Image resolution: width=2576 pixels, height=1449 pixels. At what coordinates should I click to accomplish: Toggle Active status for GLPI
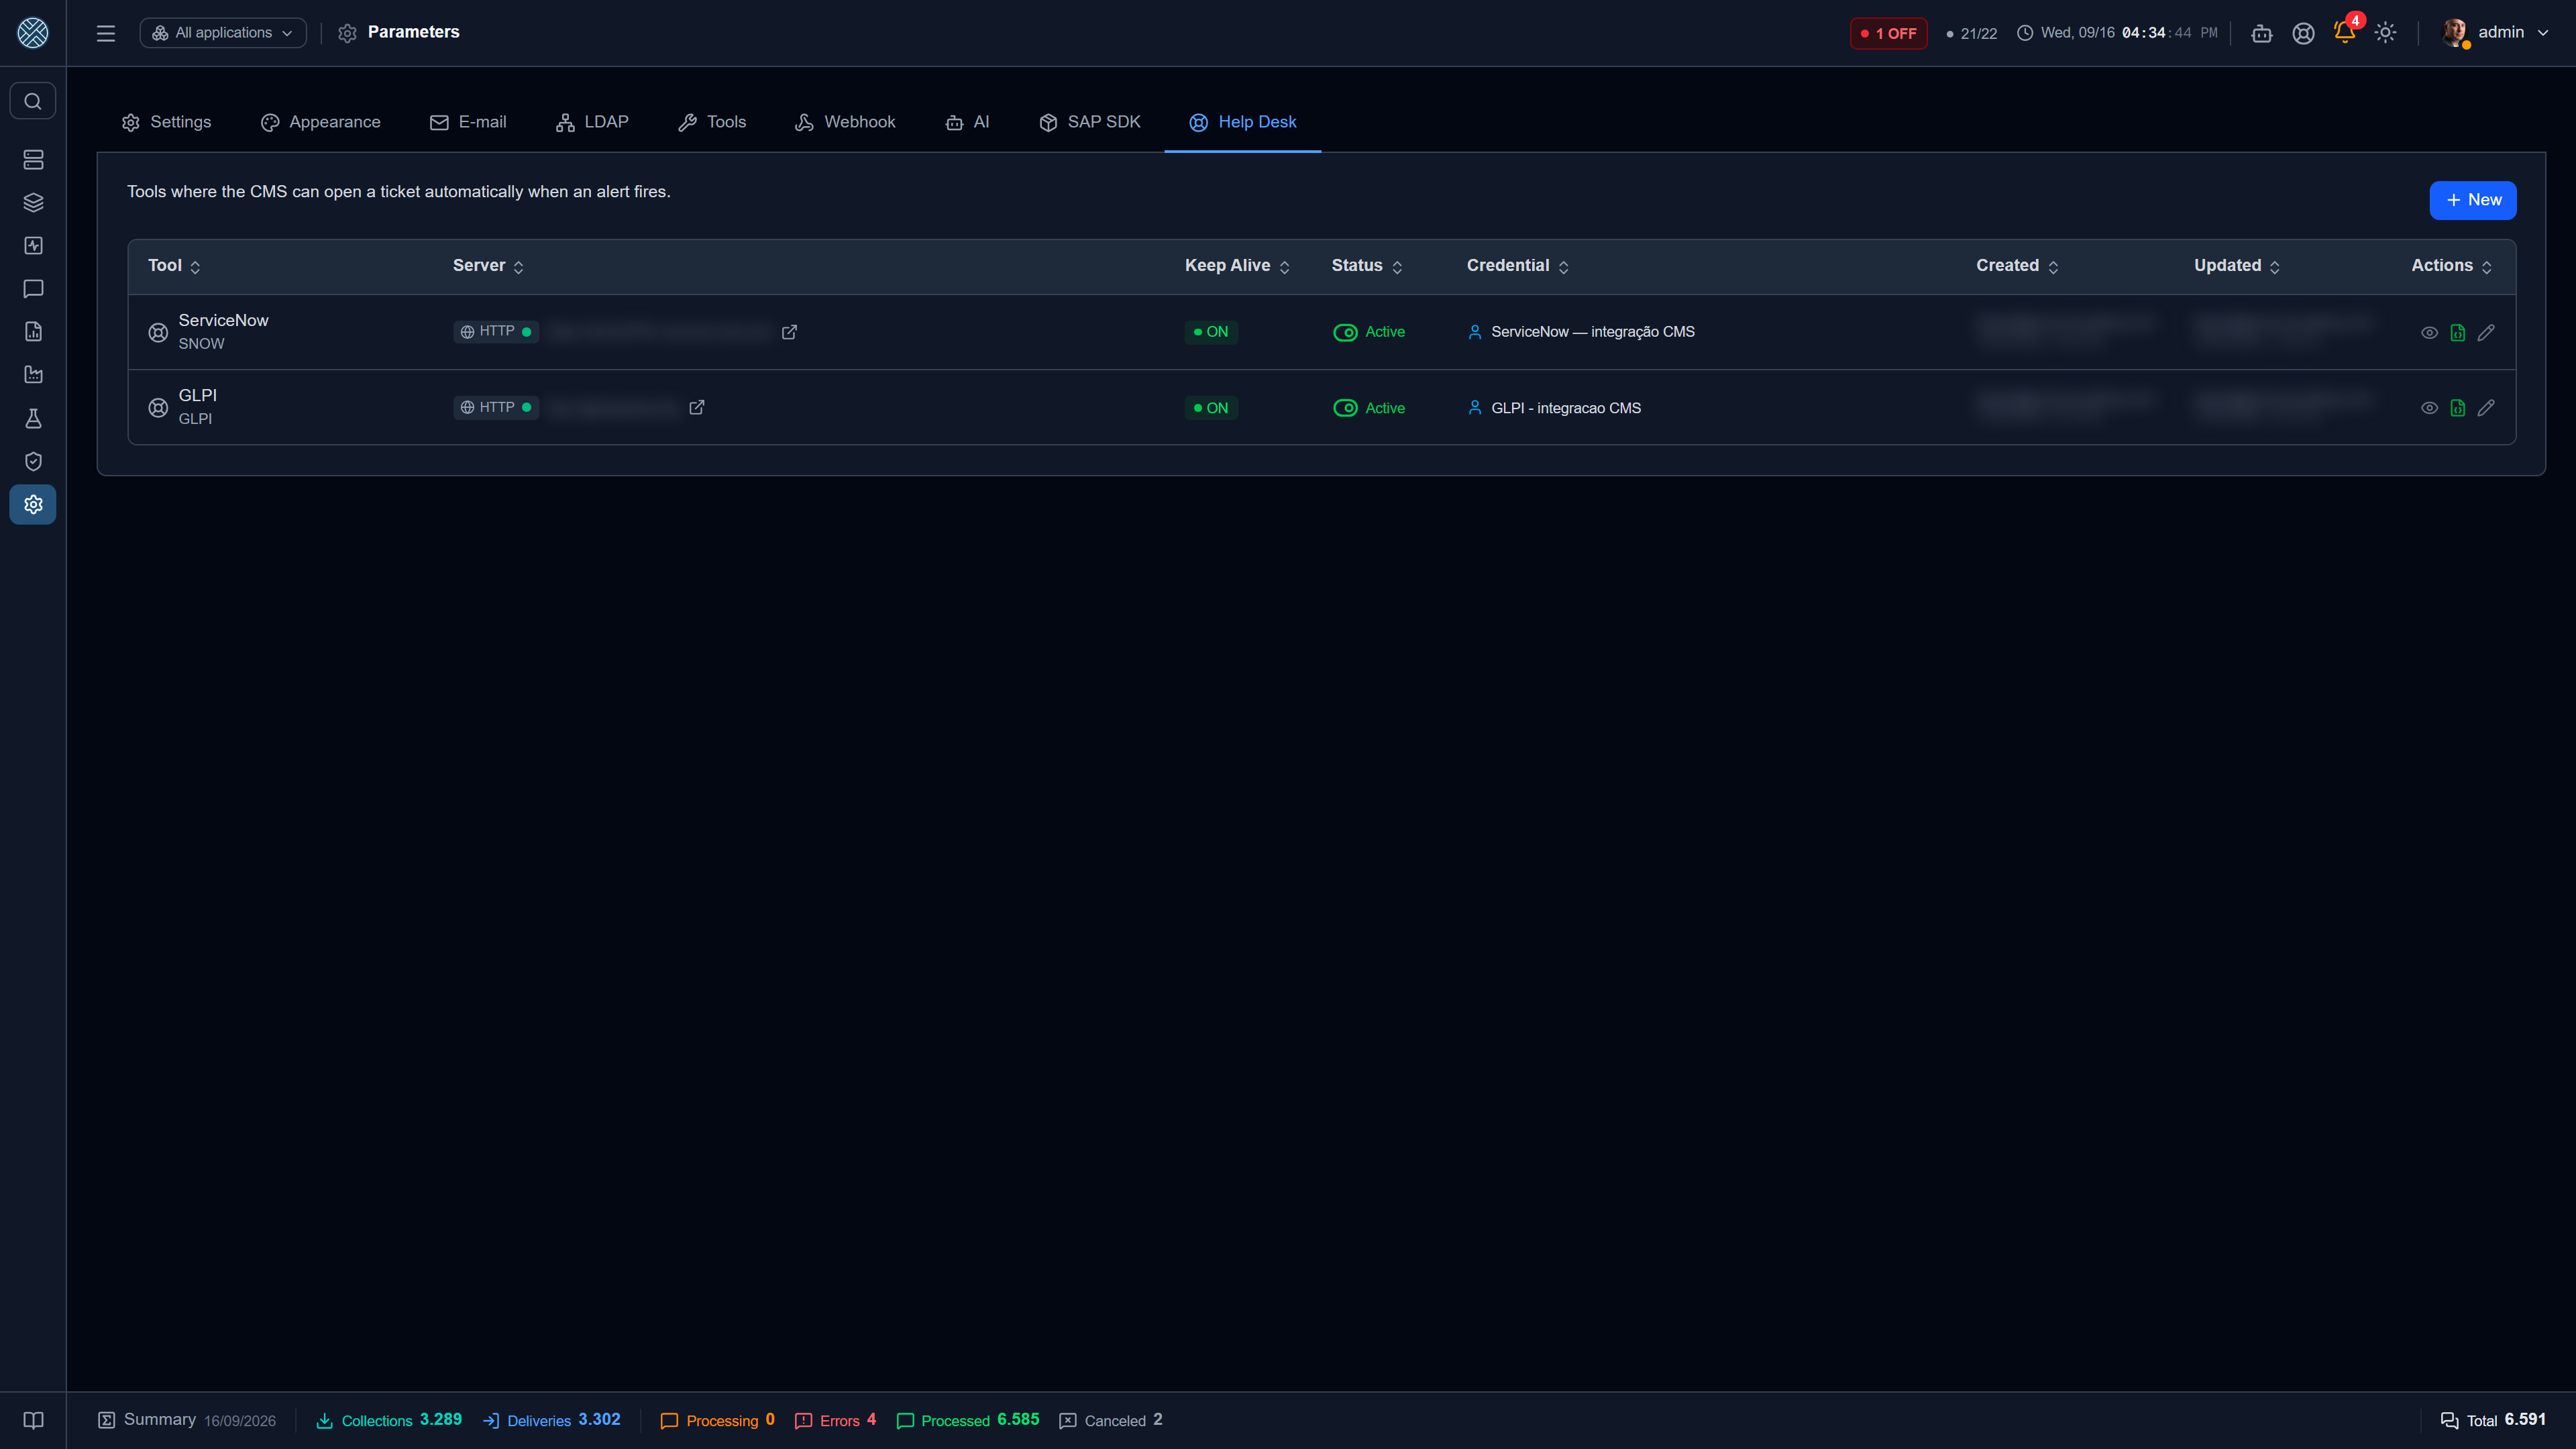tap(1369, 408)
